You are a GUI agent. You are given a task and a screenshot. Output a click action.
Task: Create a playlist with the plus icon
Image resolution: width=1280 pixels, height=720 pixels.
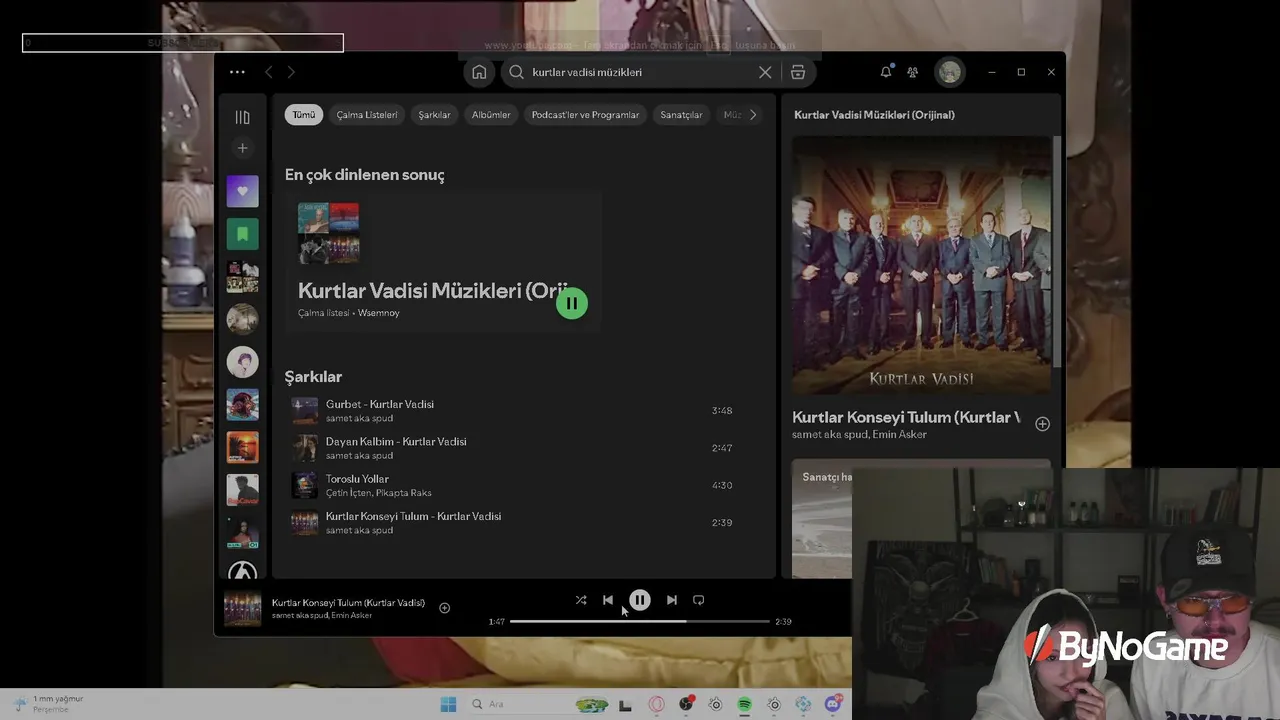(x=242, y=148)
